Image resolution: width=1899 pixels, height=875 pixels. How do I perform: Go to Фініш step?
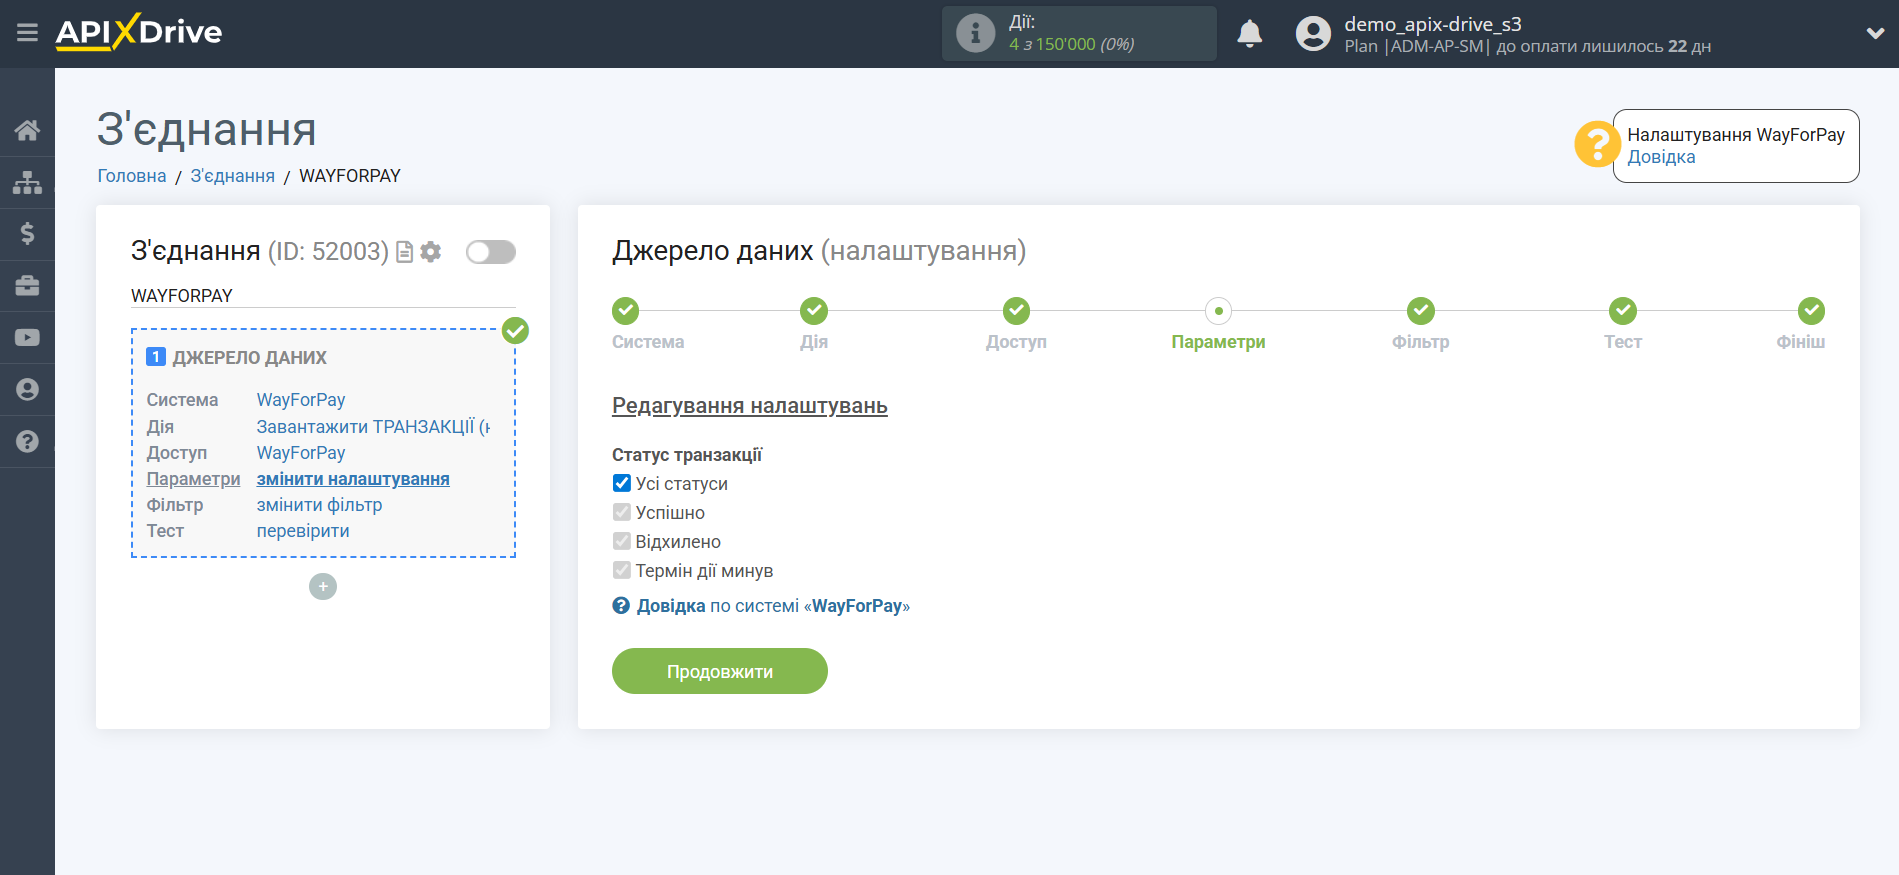pyautogui.click(x=1811, y=311)
